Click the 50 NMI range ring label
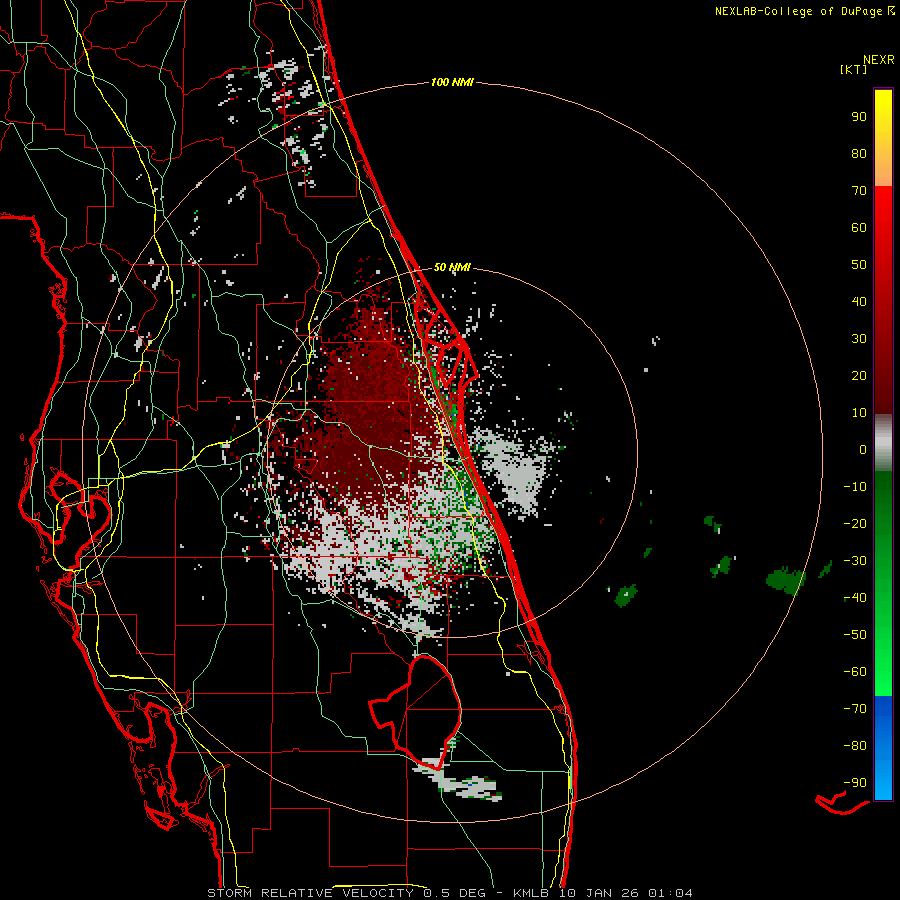 click(452, 267)
